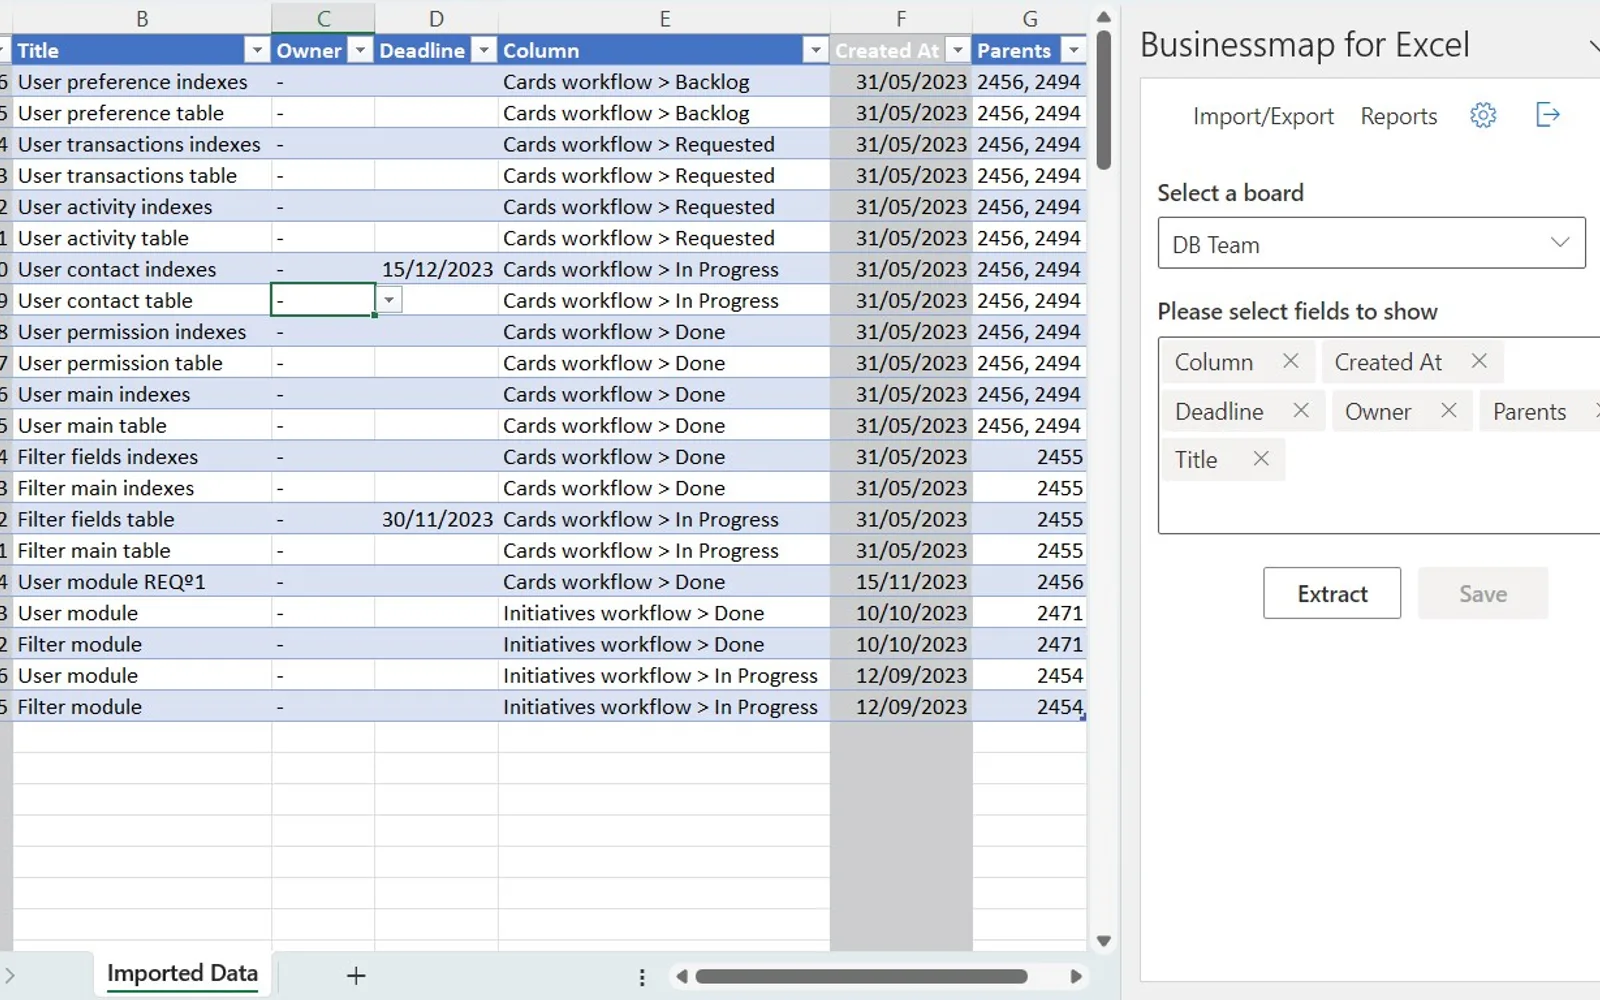This screenshot has height=1000, width=1600.
Task: Open Parents column filter dropdown
Action: coord(1073,50)
